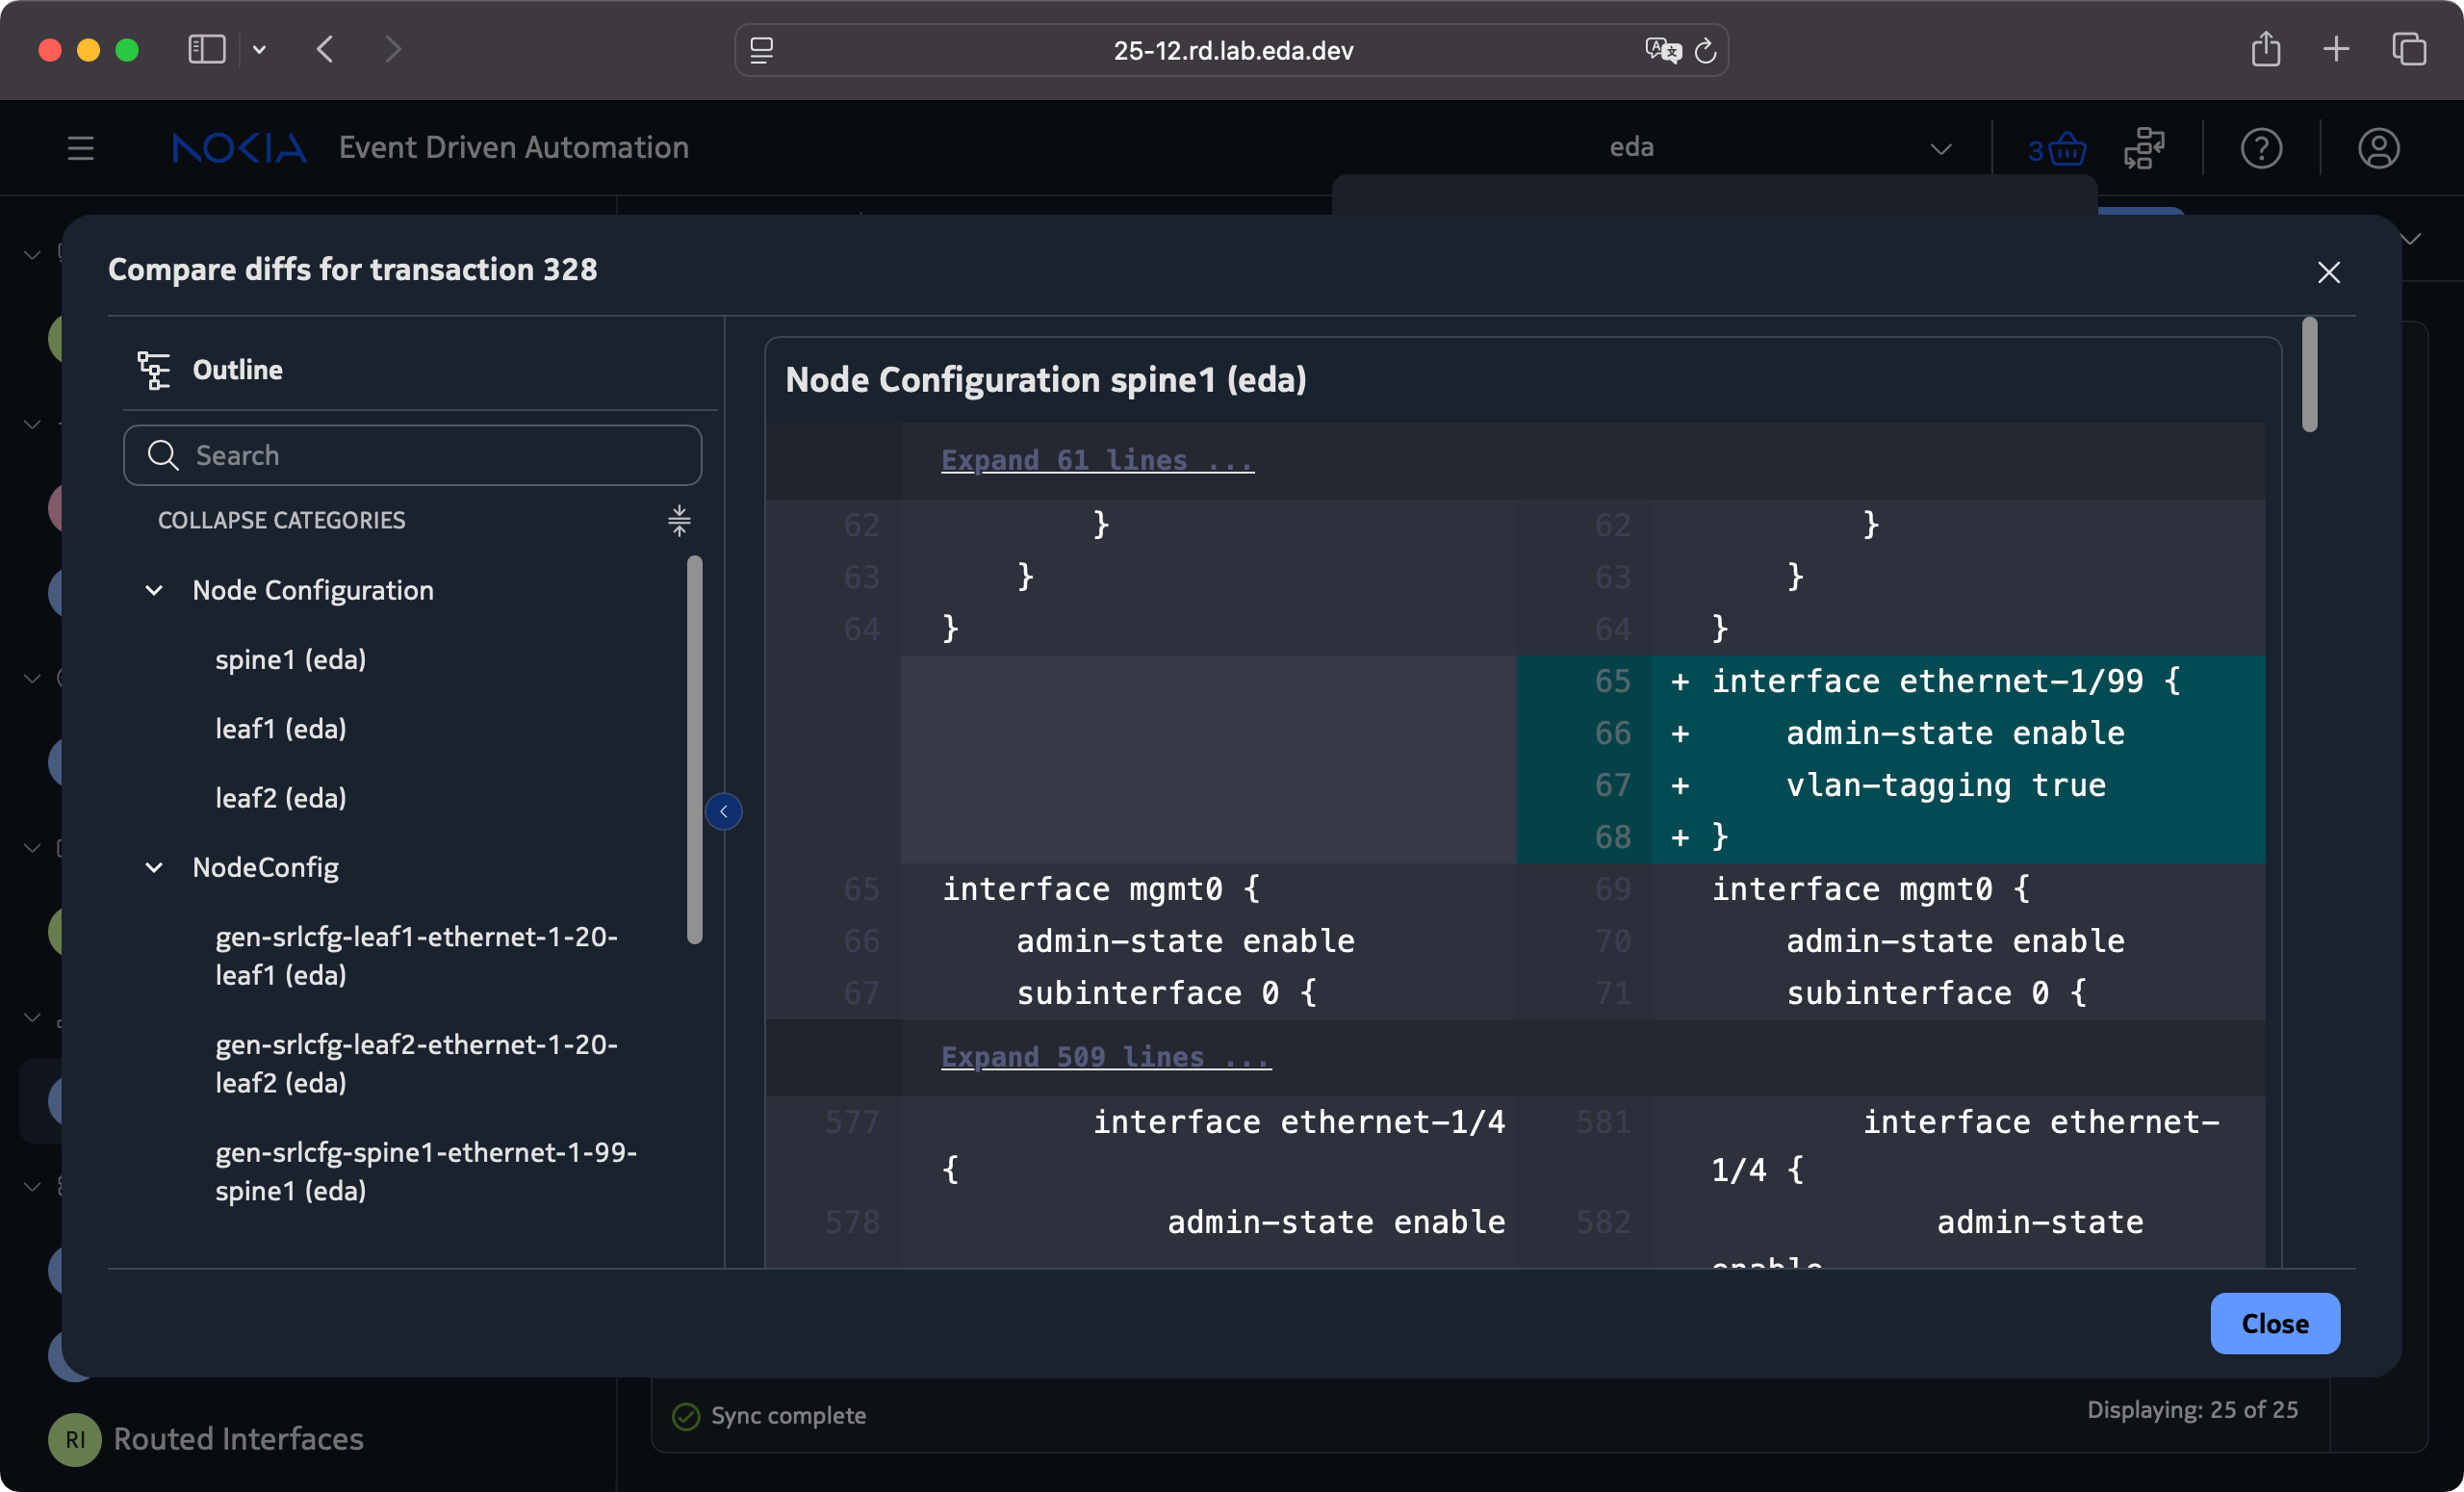Open the help question mark icon
Viewport: 2464px width, 1492px height.
click(x=2260, y=149)
